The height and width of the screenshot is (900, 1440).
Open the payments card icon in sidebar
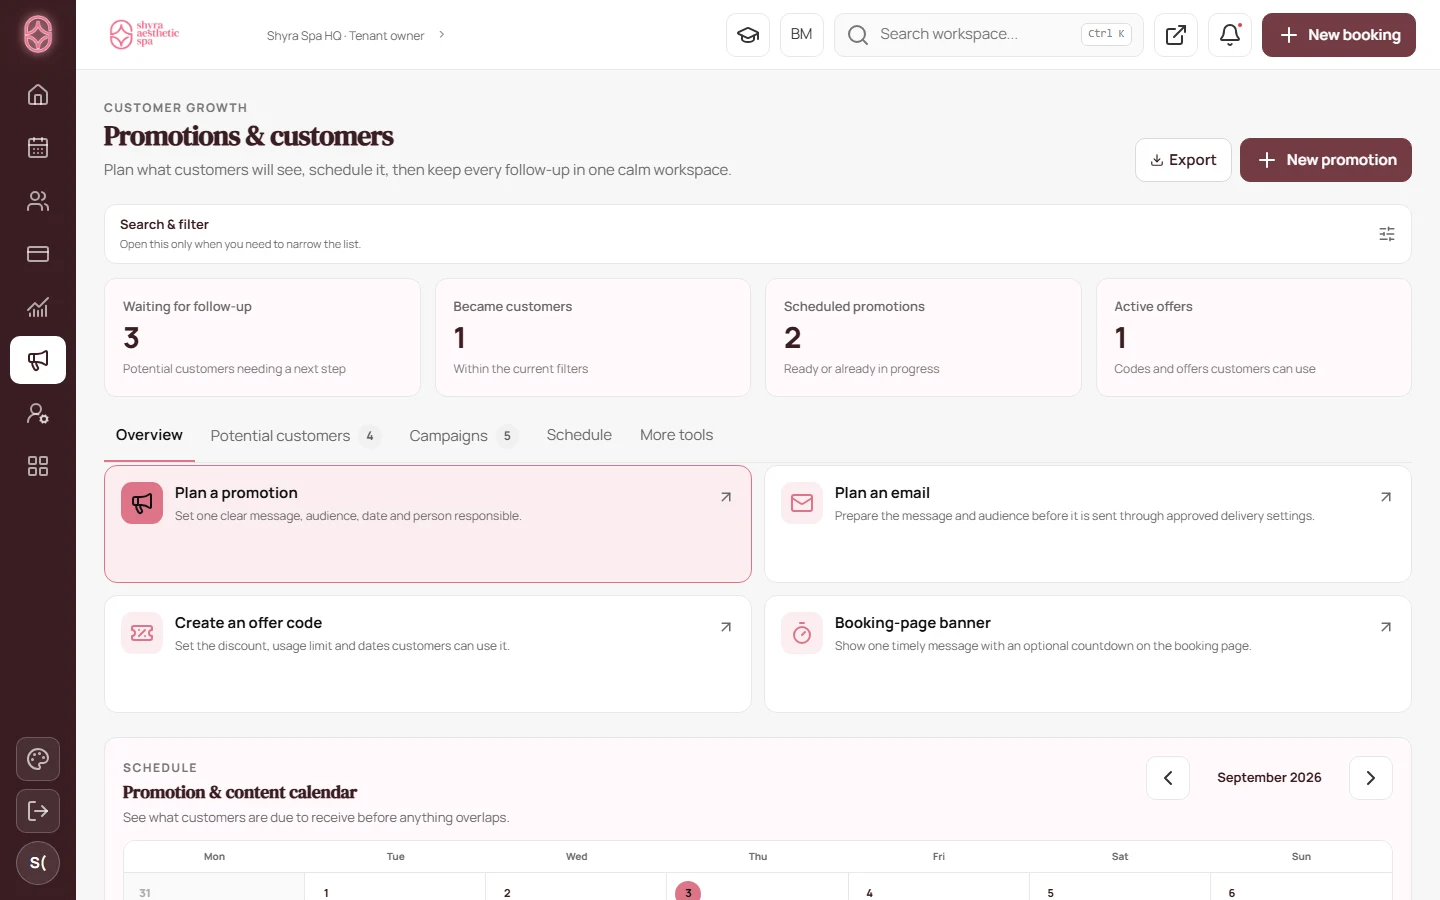[x=38, y=254]
